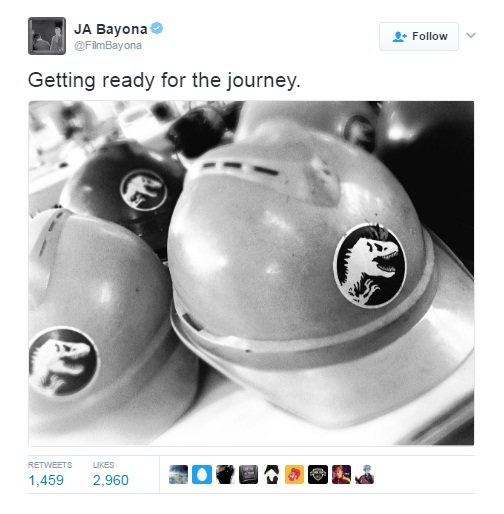
Task: Open the avatar of person in red jacket
Action: (x=341, y=474)
